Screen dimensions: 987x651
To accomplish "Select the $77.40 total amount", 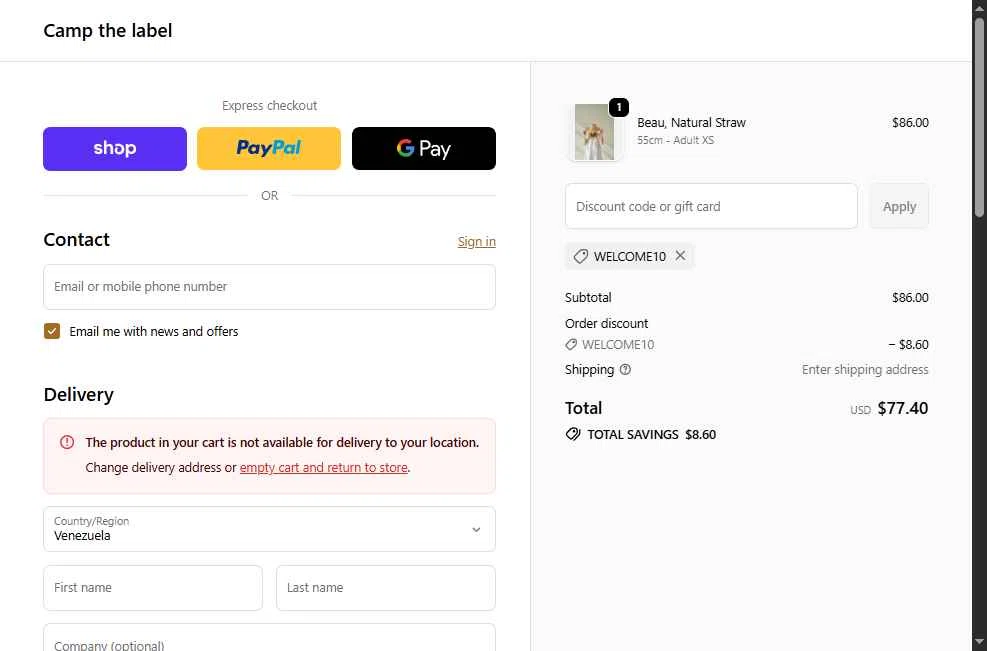I will tap(903, 409).
